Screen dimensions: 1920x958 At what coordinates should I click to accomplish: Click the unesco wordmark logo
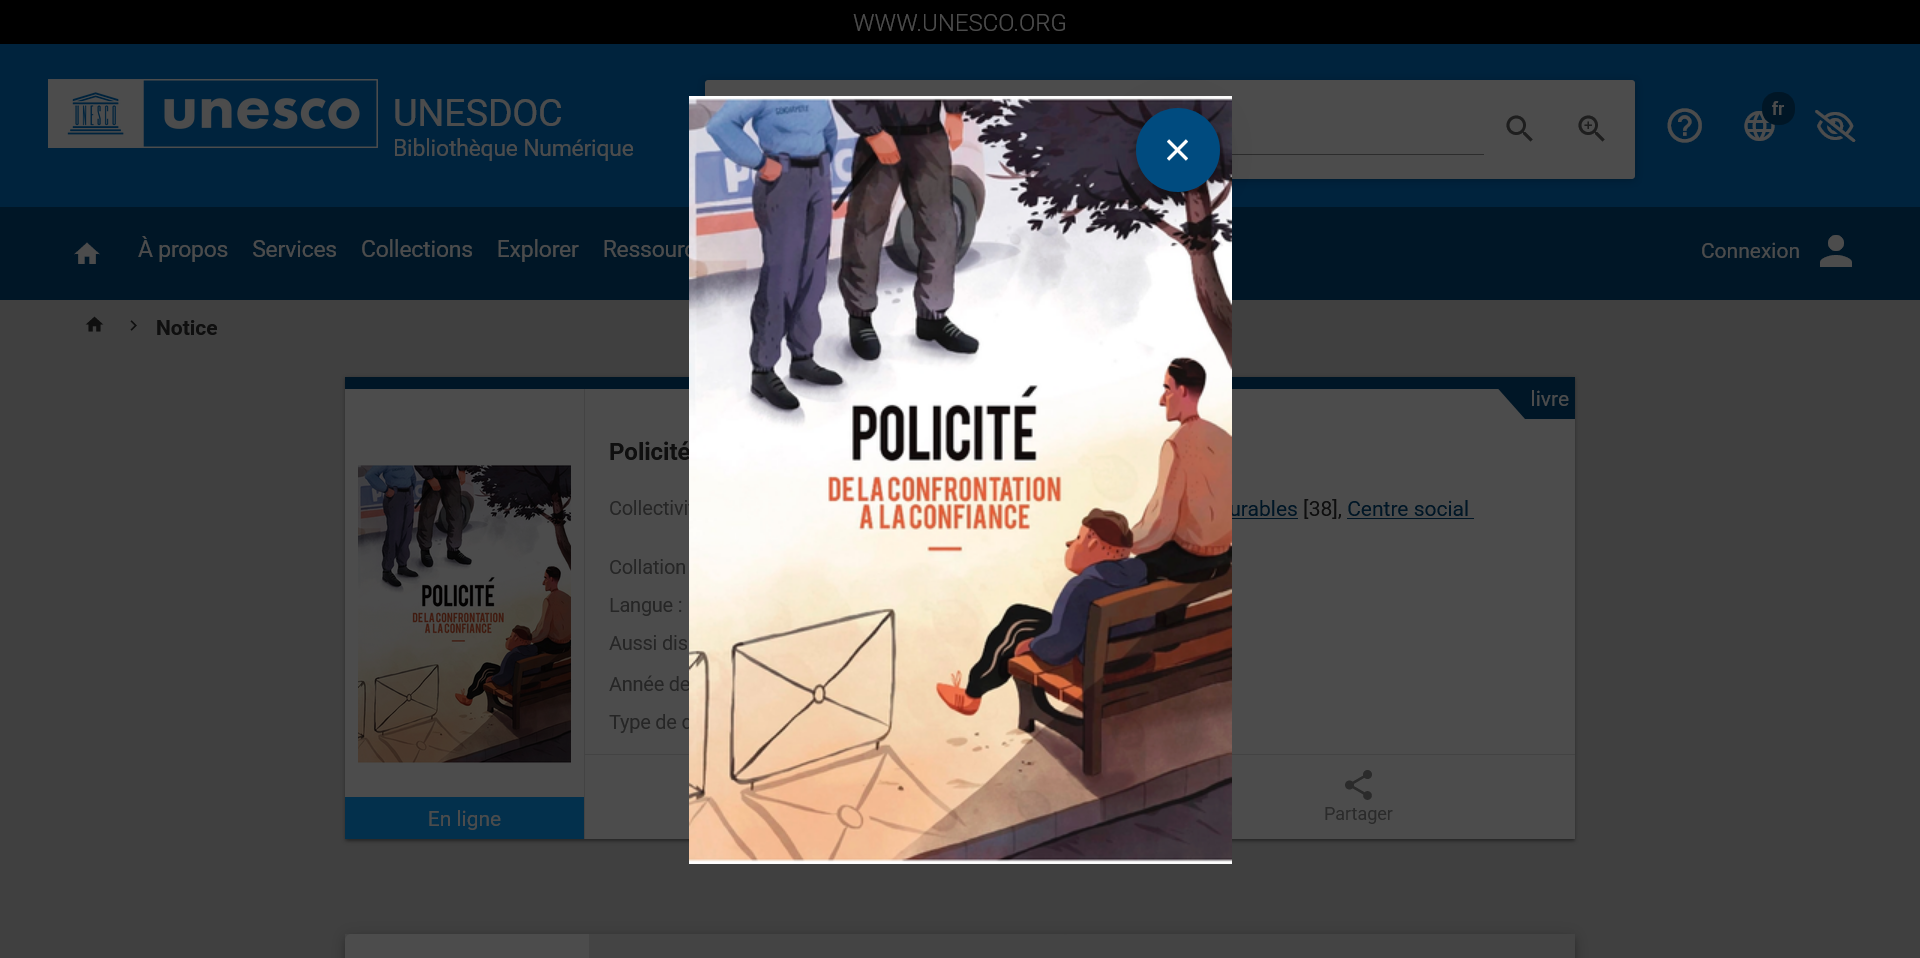click(261, 113)
